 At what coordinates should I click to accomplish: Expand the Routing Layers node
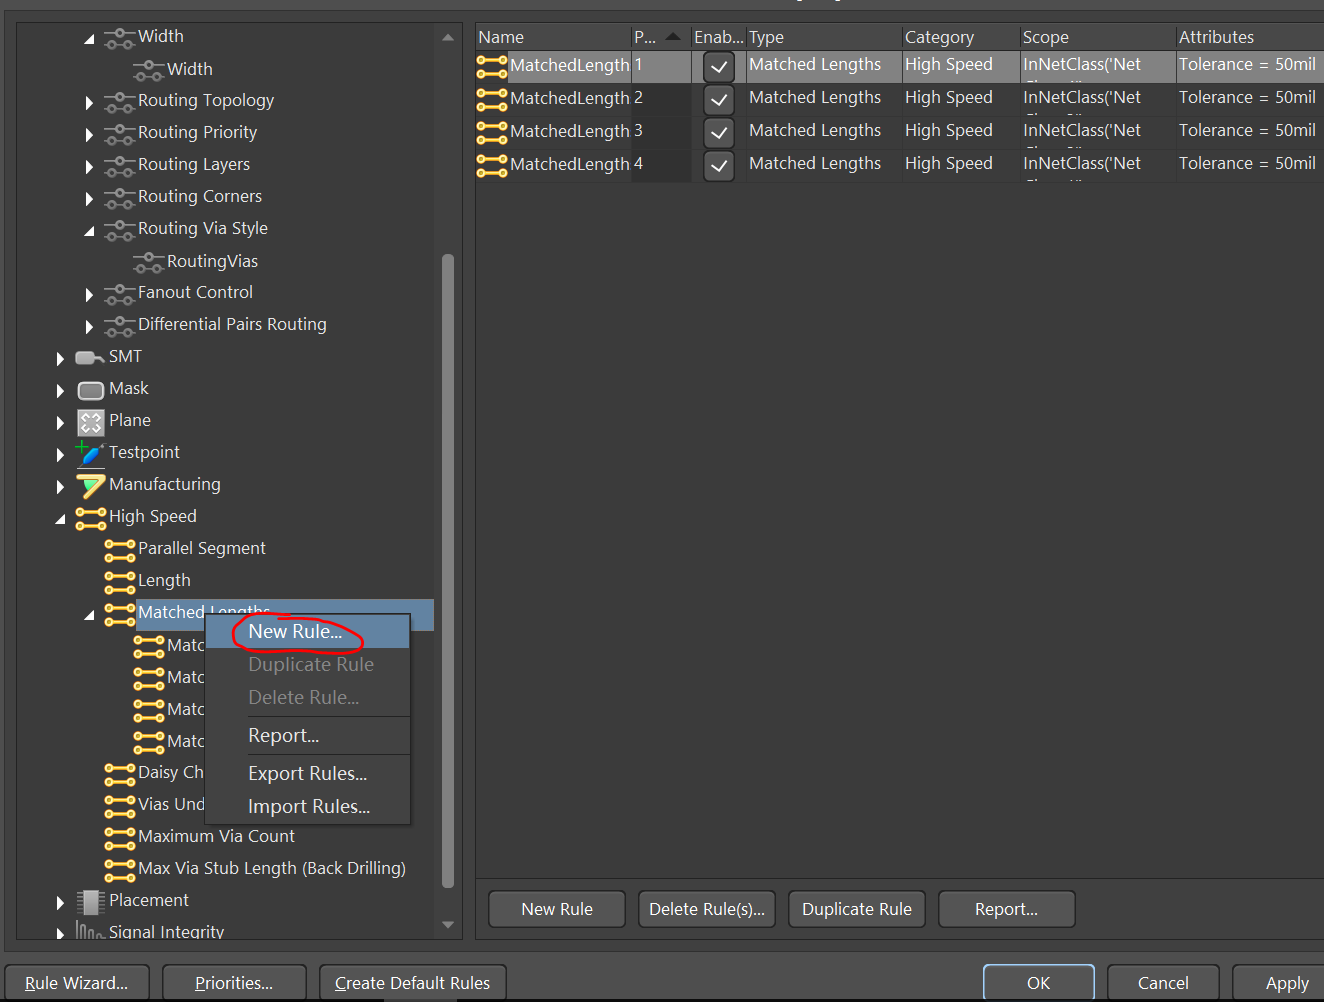[x=89, y=167]
